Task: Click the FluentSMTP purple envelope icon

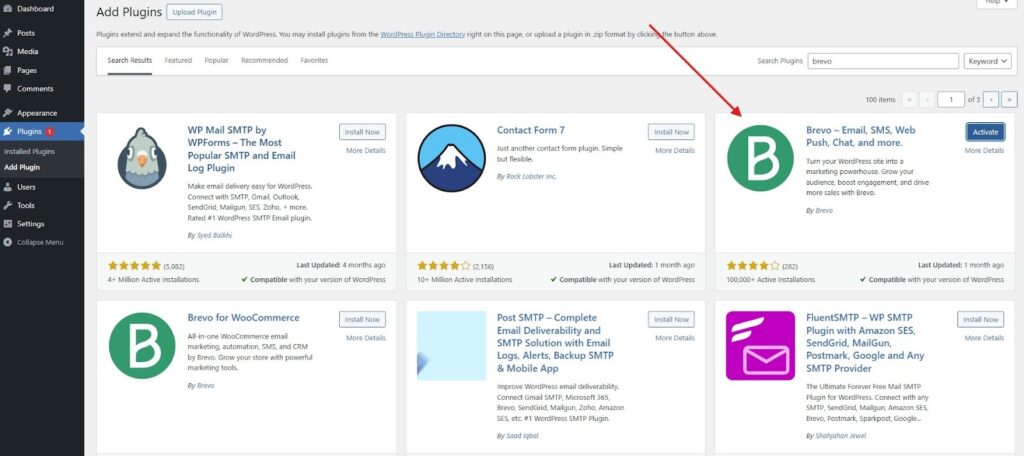Action: (760, 345)
